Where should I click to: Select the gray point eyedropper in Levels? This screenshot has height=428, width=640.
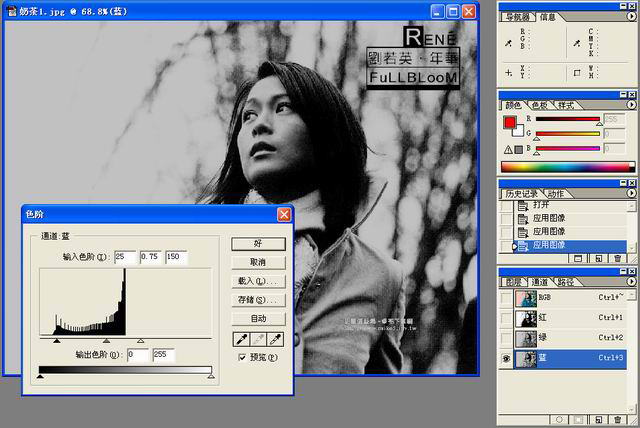(259, 339)
